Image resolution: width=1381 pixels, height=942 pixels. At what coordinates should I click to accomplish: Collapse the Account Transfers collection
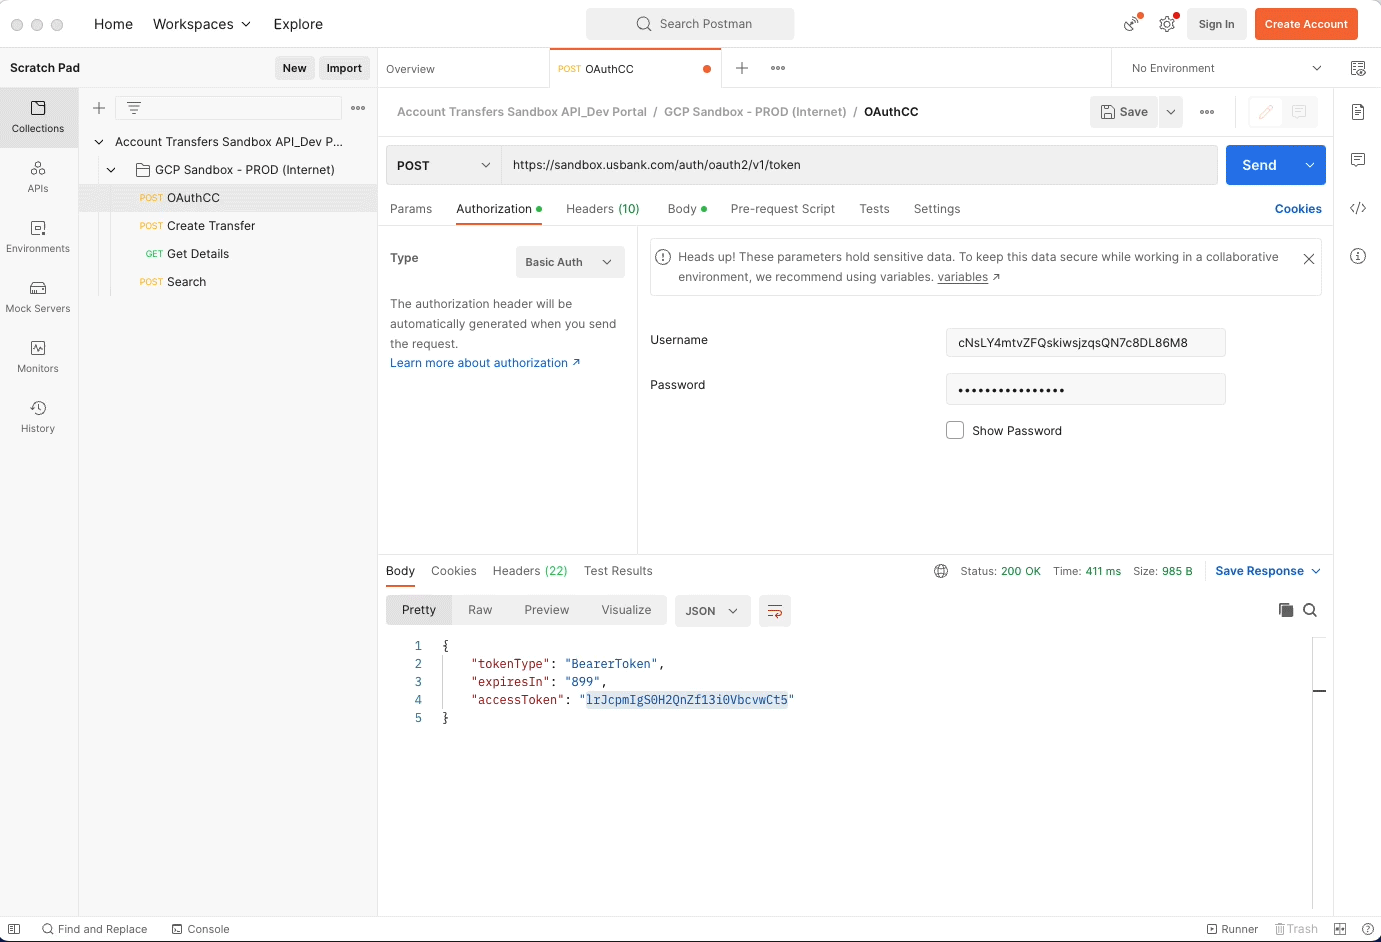(99, 142)
